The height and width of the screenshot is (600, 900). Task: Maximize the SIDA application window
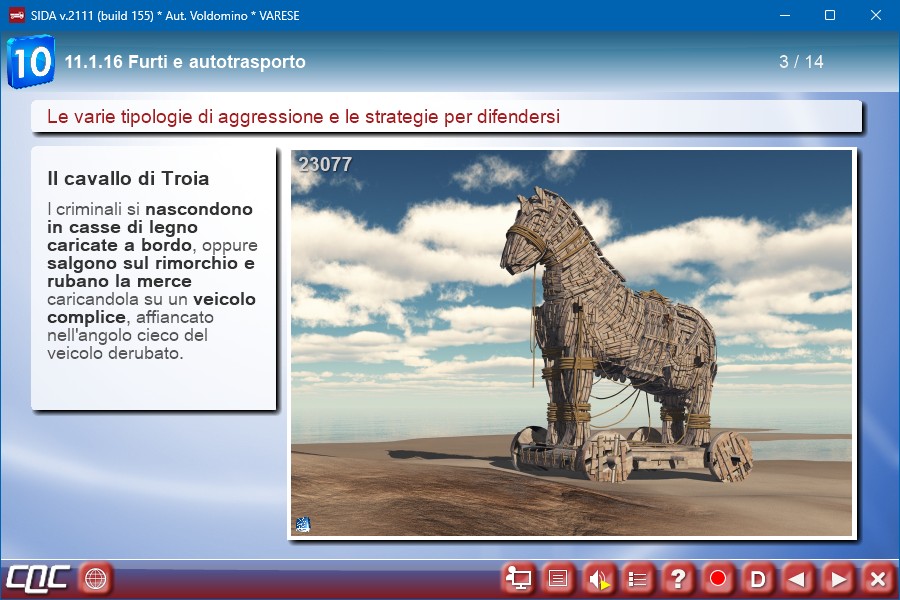pos(830,15)
